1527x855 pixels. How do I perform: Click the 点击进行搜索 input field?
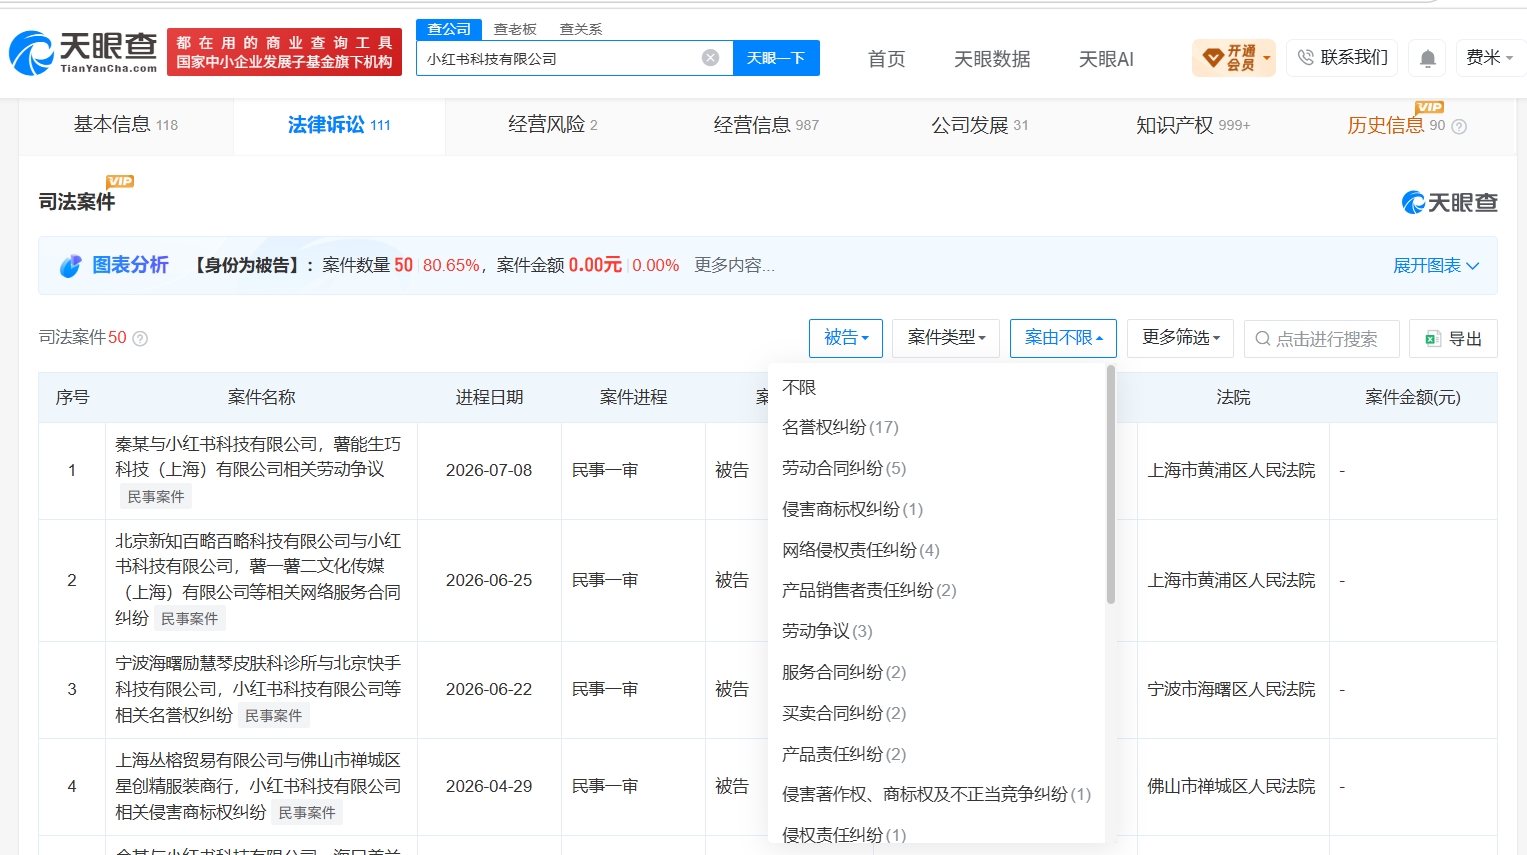[1321, 338]
